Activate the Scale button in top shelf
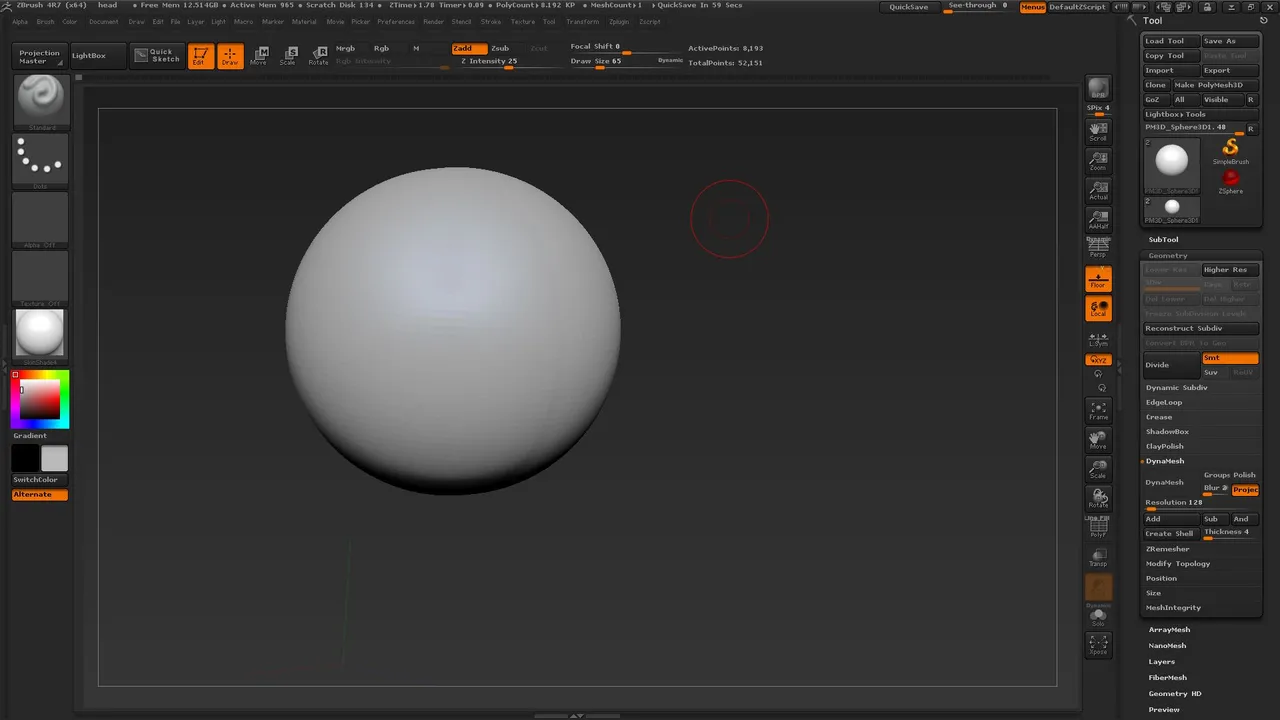1280x720 pixels. click(x=288, y=56)
